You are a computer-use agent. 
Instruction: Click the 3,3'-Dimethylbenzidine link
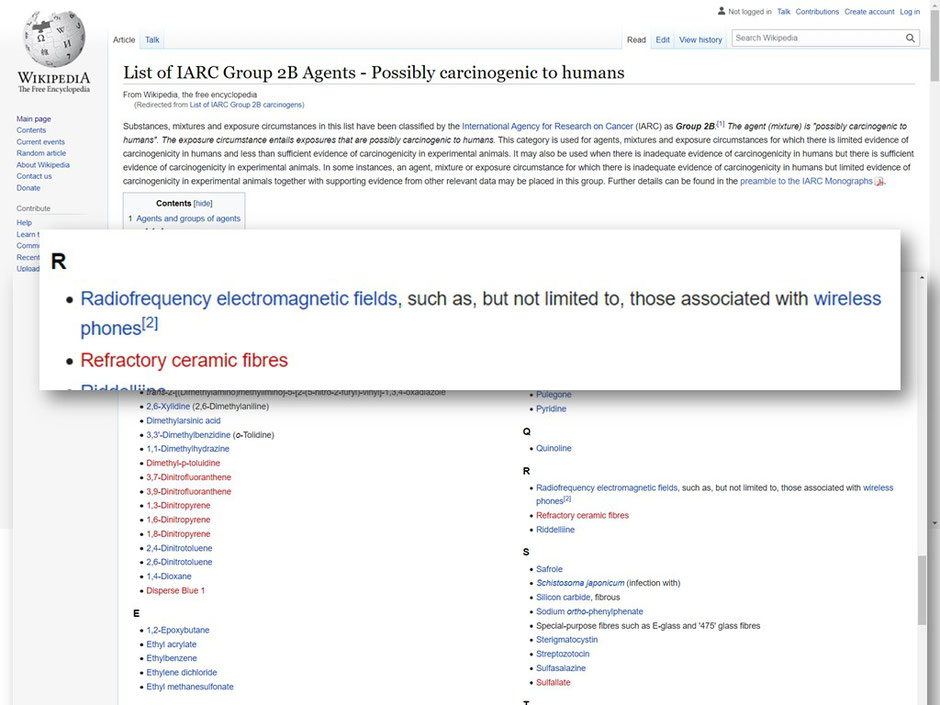point(188,435)
